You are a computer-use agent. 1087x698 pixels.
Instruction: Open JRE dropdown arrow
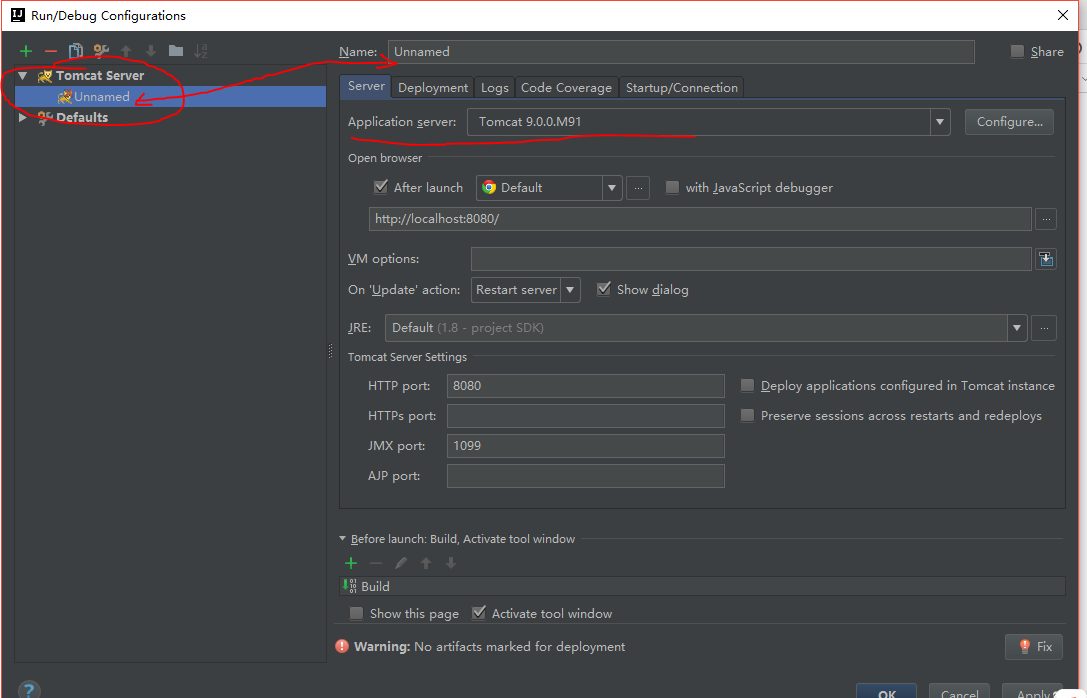(1017, 328)
